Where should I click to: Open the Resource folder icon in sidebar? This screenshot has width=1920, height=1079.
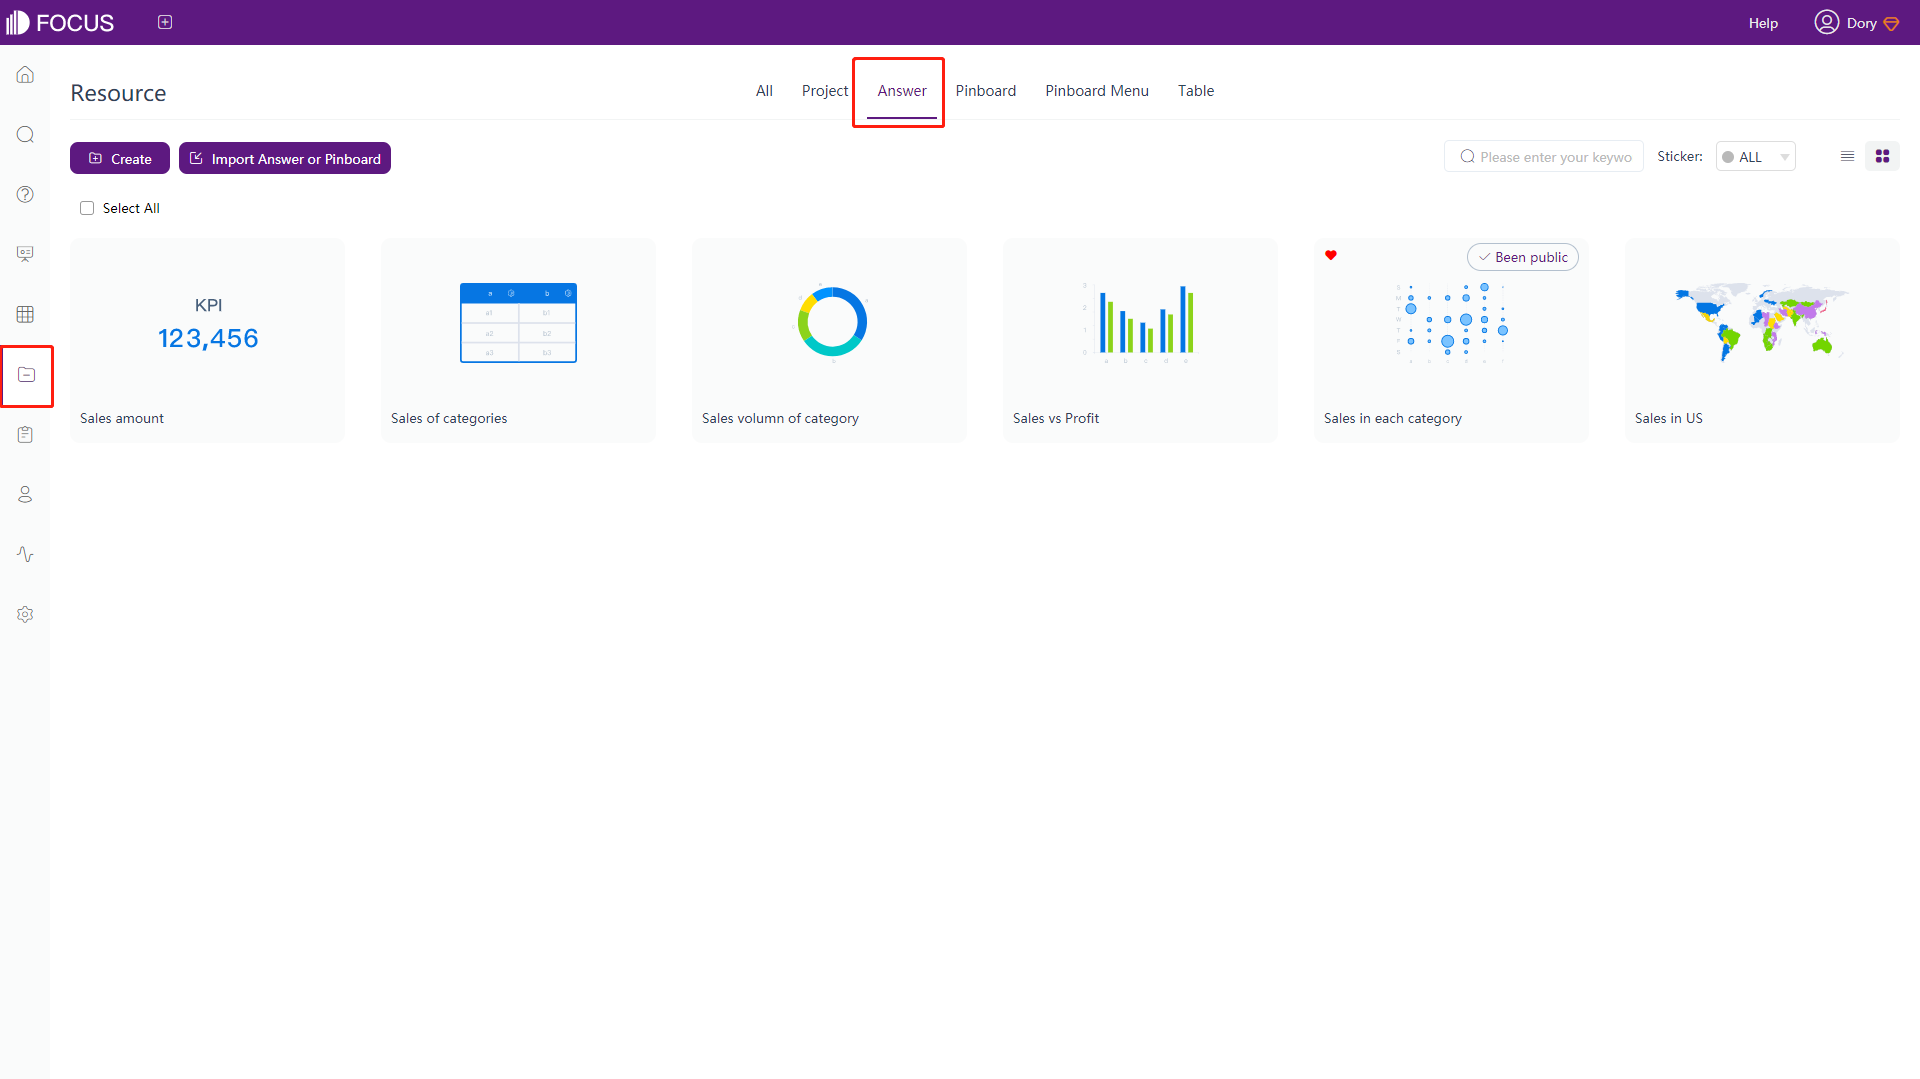pos(26,375)
